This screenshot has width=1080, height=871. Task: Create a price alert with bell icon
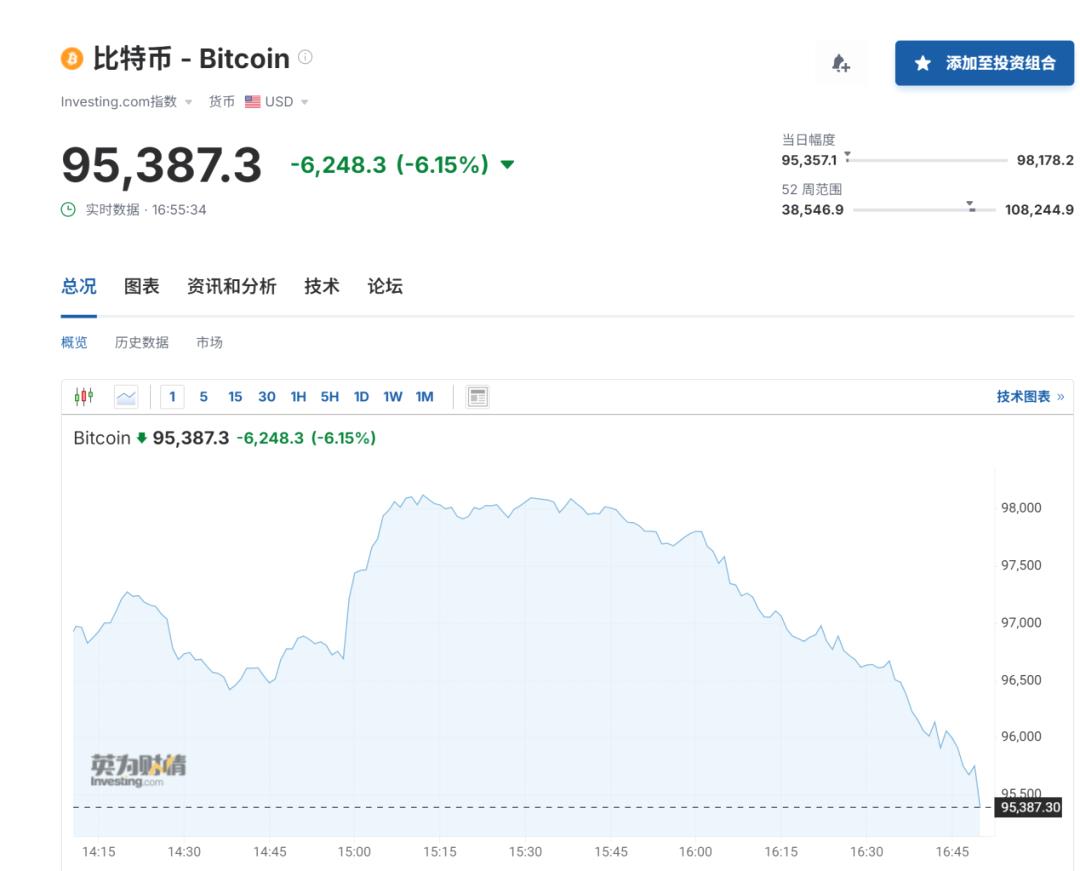841,63
